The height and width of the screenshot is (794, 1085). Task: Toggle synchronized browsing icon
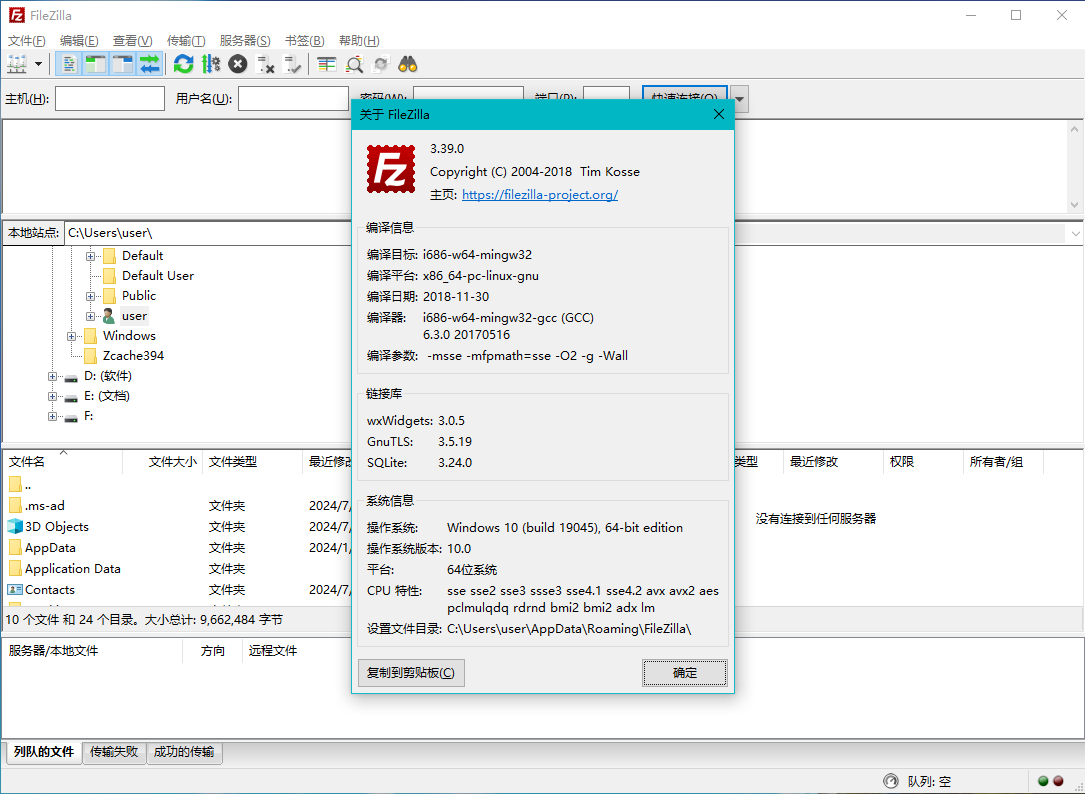coord(381,64)
